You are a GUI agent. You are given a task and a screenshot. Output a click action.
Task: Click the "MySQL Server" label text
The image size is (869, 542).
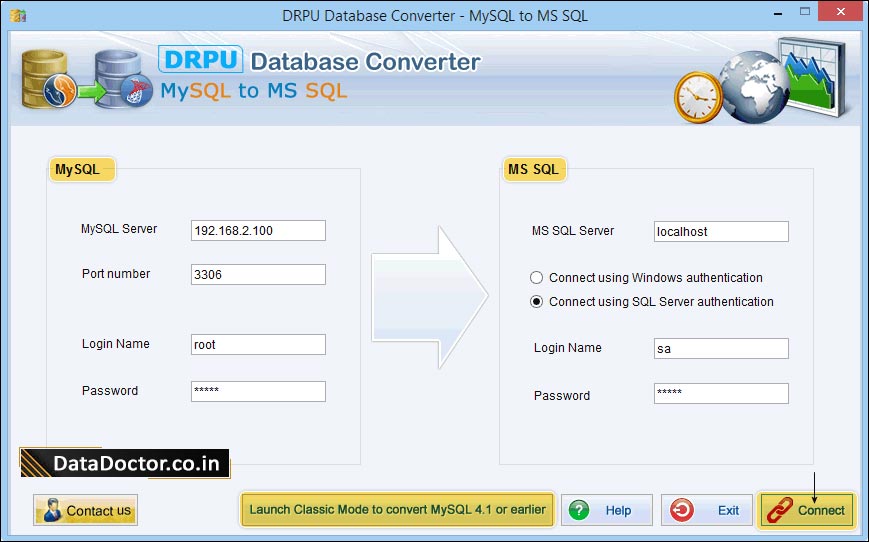pos(119,229)
